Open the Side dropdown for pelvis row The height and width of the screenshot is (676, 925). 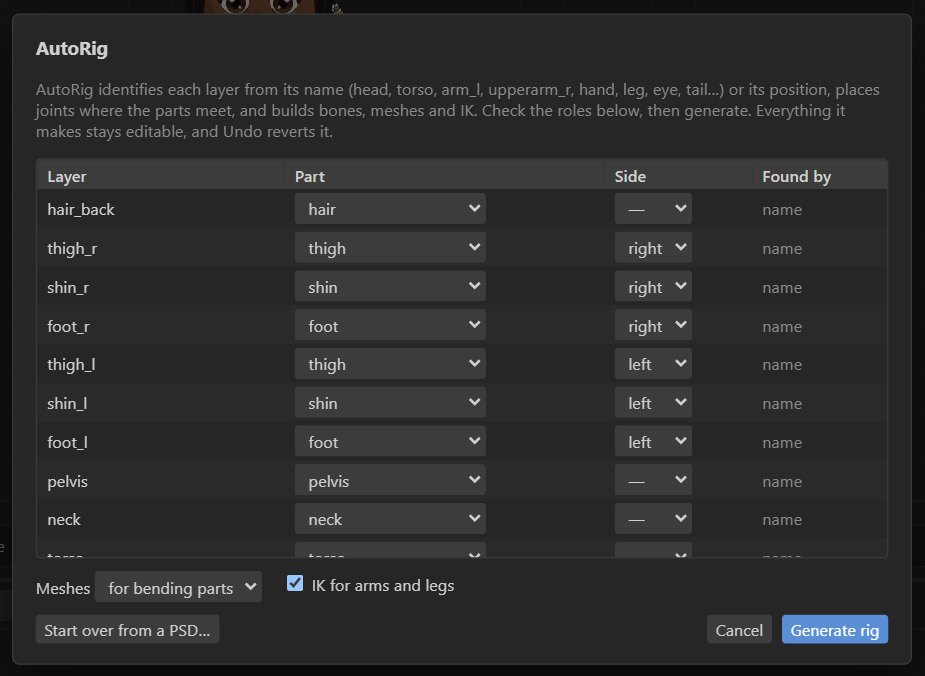652,481
